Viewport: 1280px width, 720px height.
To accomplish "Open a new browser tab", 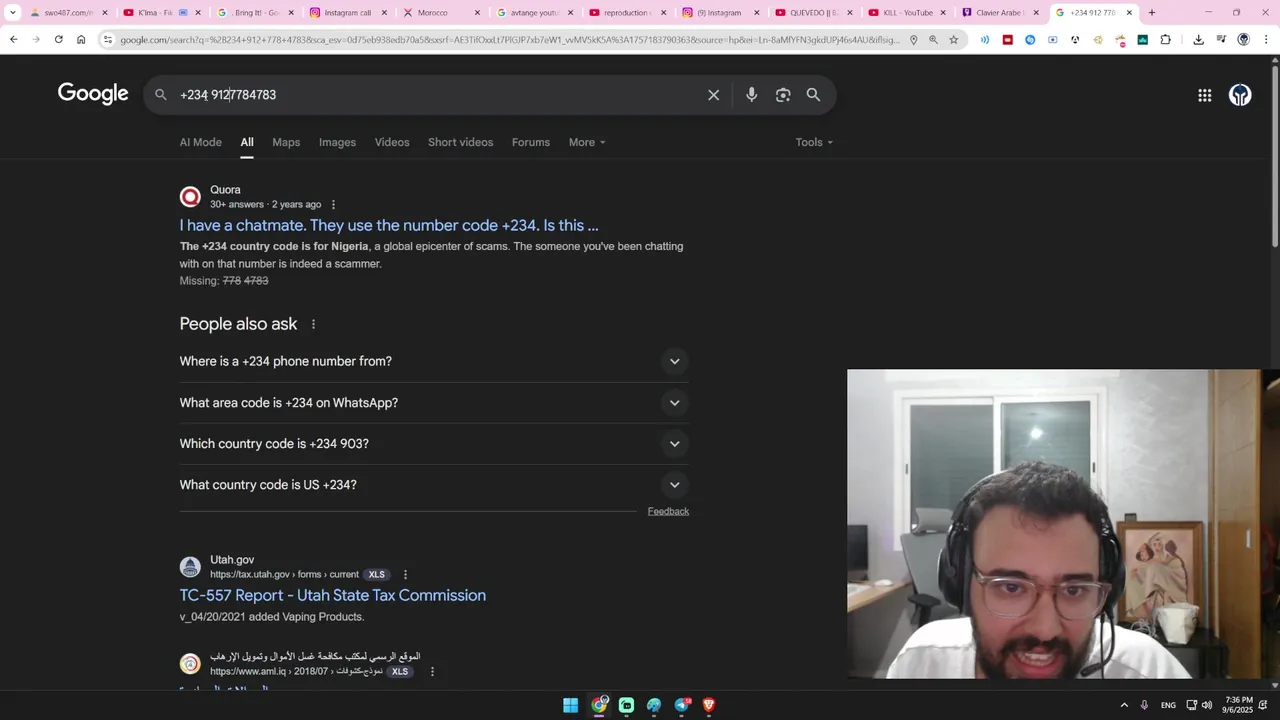I will (x=1151, y=13).
